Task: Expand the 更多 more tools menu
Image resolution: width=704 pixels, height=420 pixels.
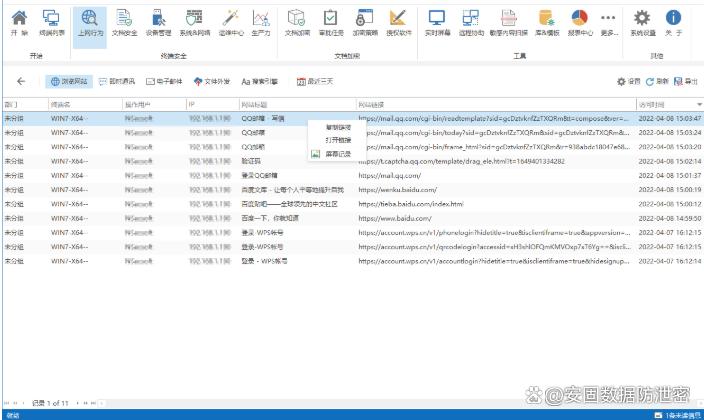Action: coord(608,22)
